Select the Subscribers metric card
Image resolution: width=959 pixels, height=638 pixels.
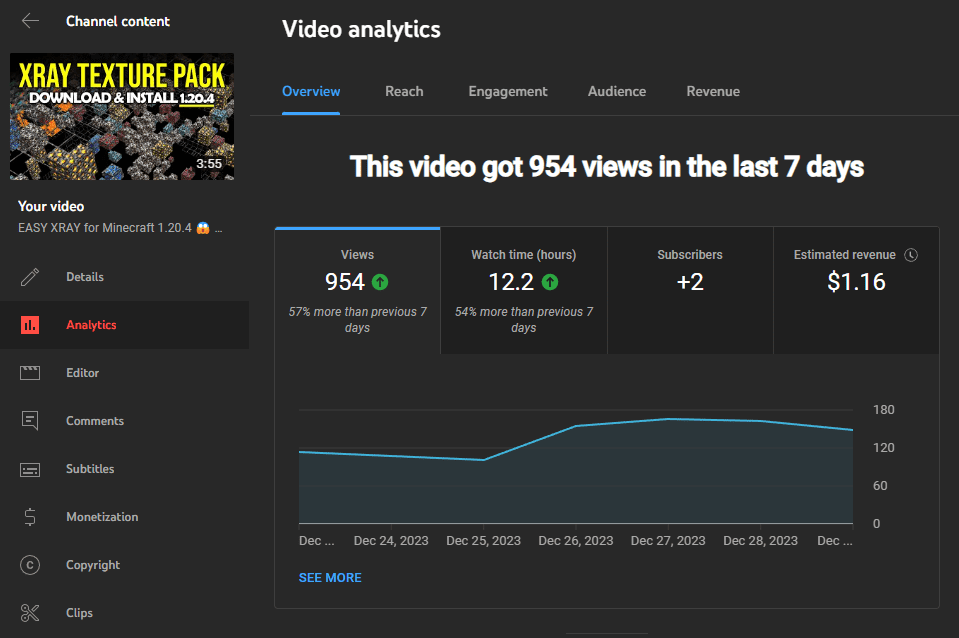click(690, 291)
